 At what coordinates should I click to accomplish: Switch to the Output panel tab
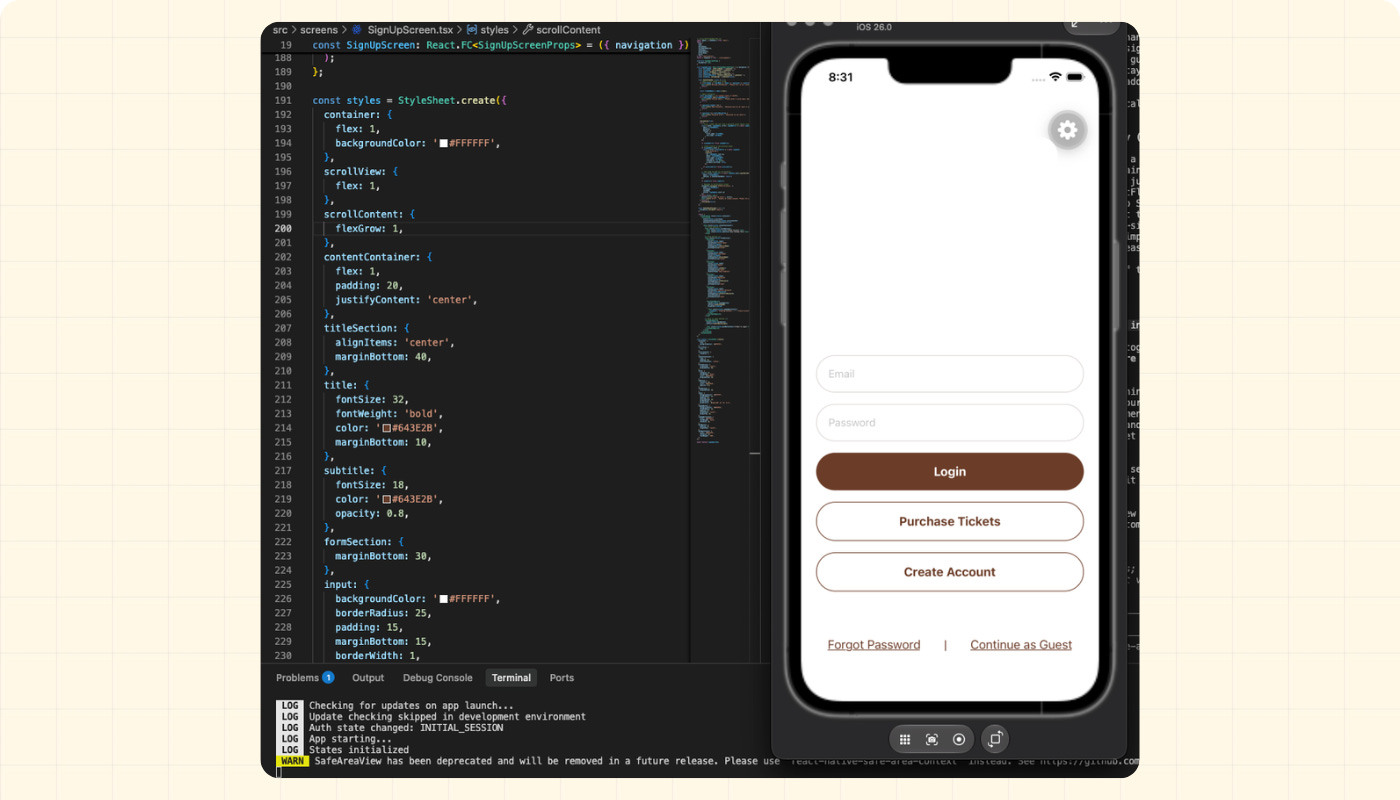(x=368, y=678)
